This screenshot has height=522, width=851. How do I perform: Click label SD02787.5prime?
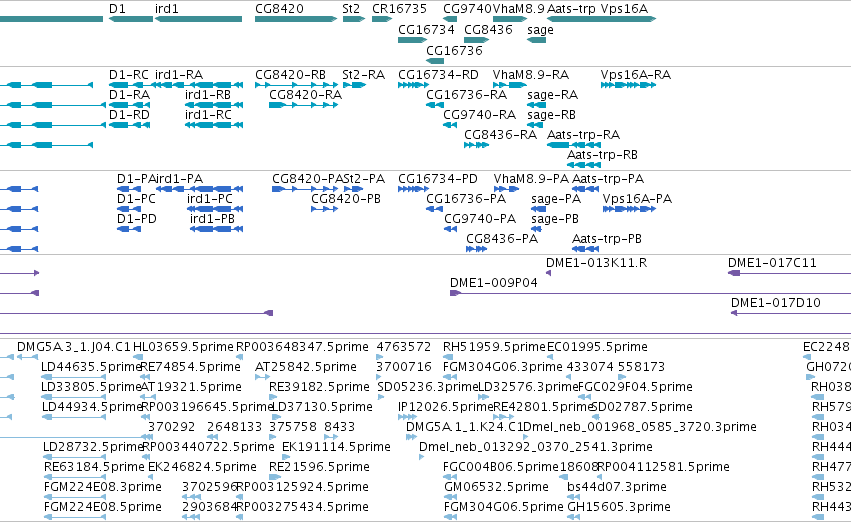tap(642, 407)
